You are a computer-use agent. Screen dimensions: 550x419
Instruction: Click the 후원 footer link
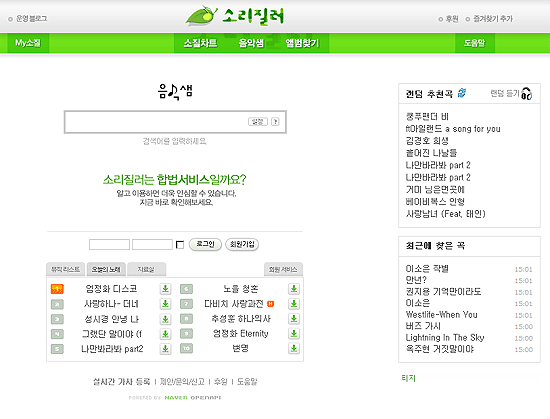[221, 381]
